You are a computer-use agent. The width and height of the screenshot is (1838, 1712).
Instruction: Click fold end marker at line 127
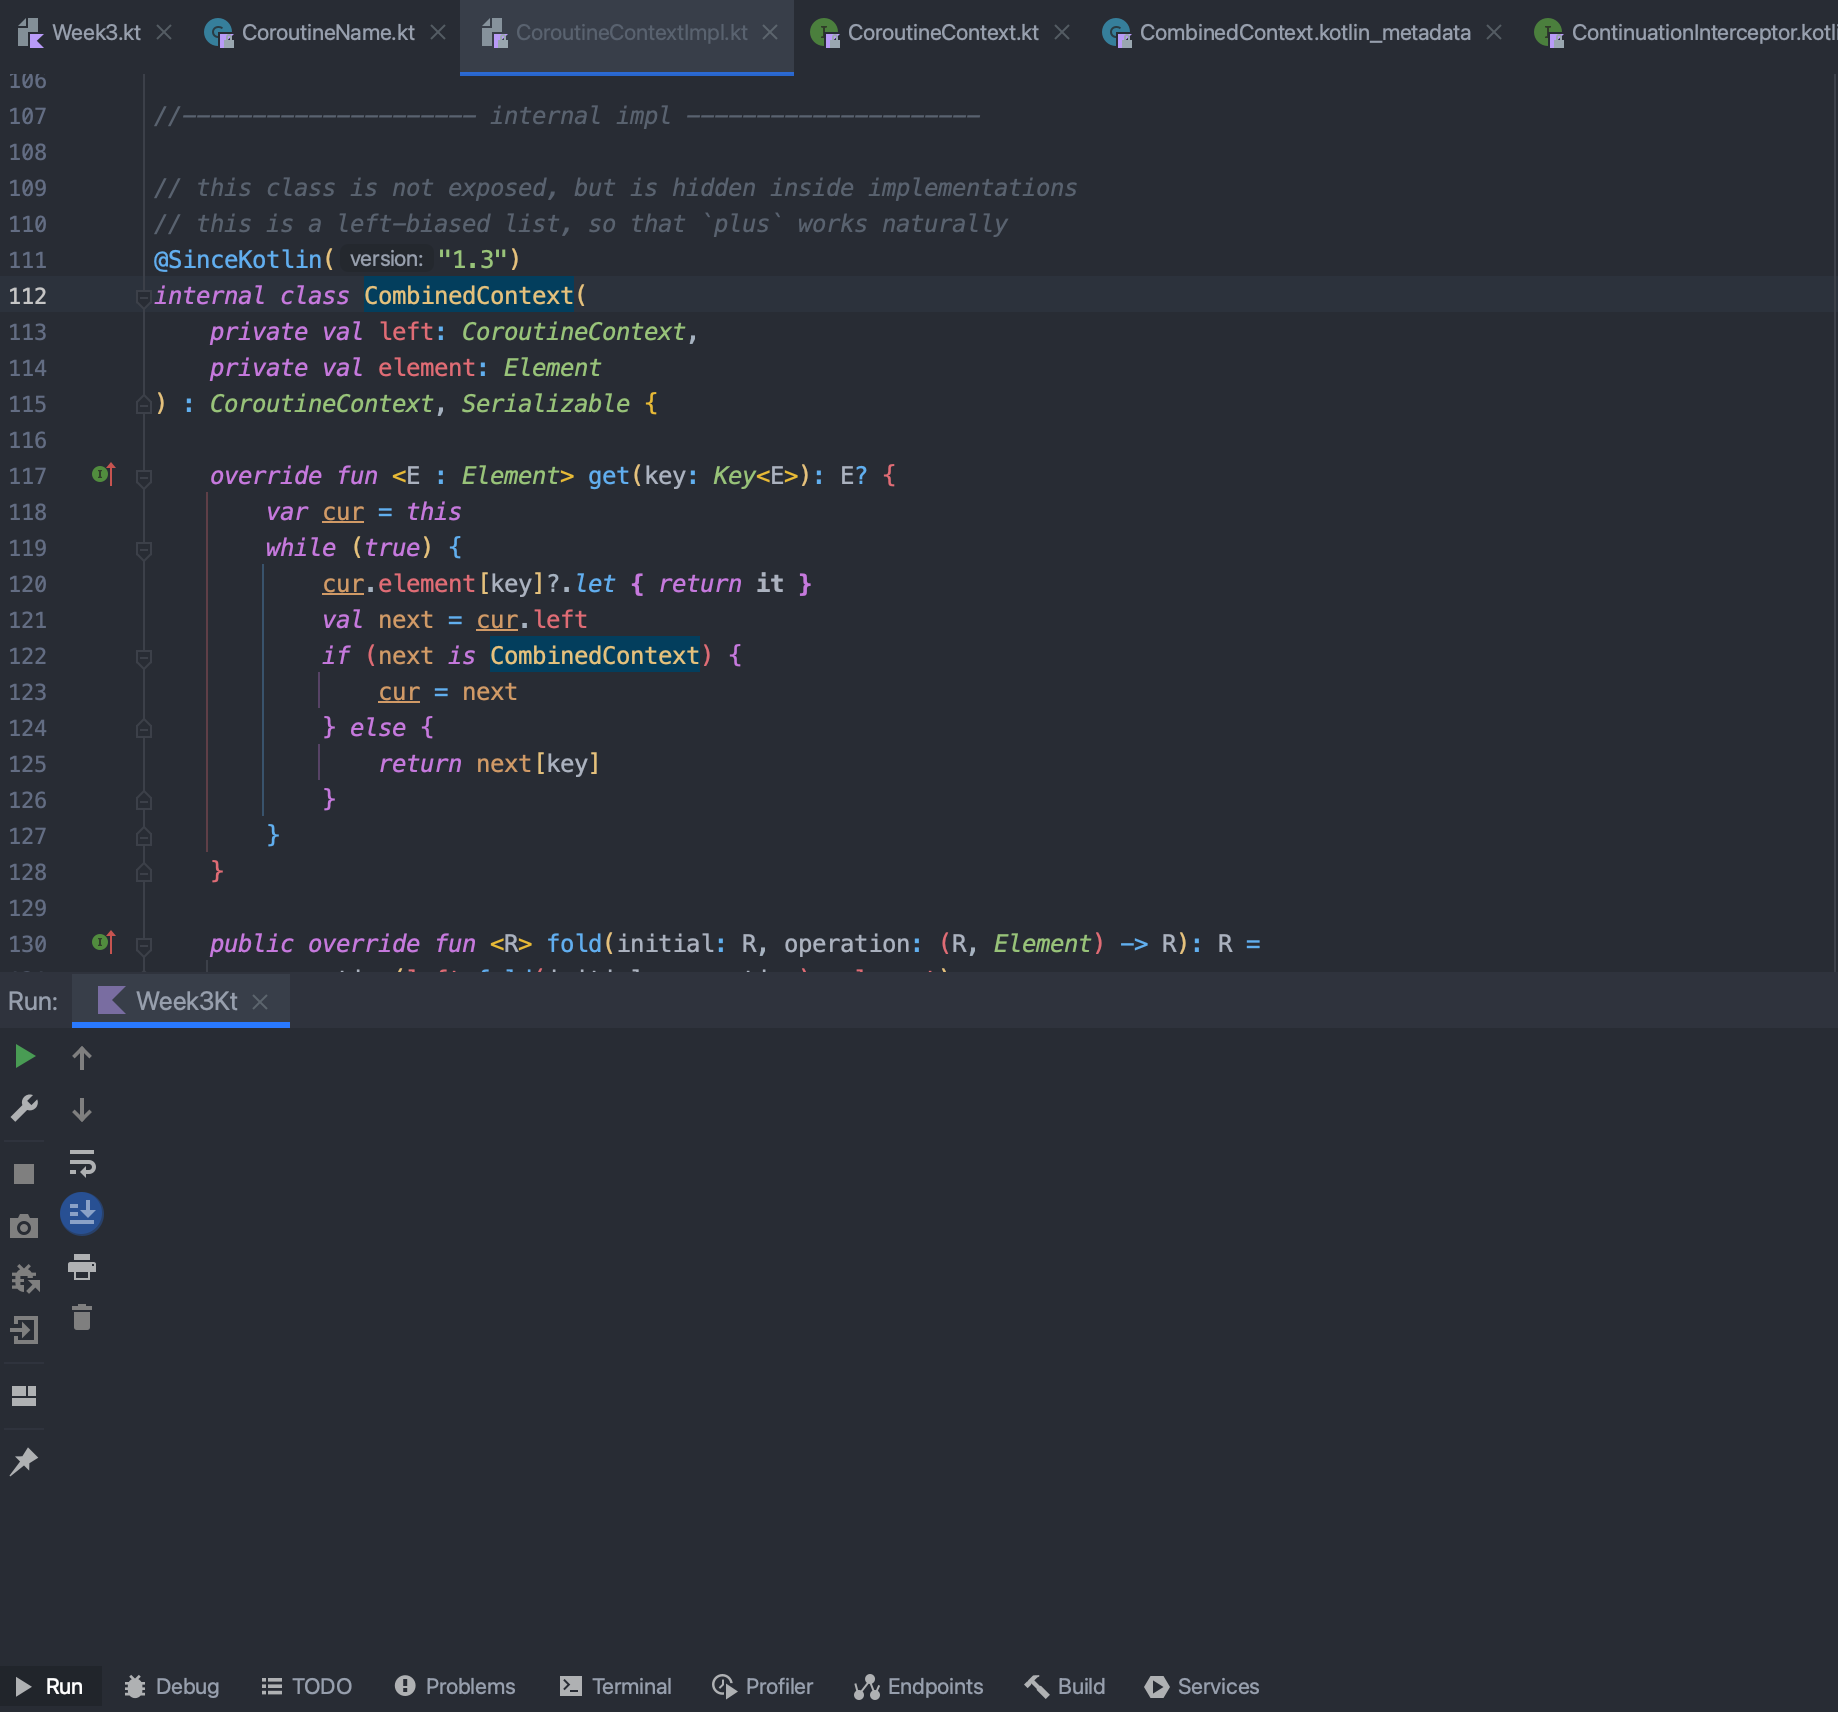coord(144,836)
